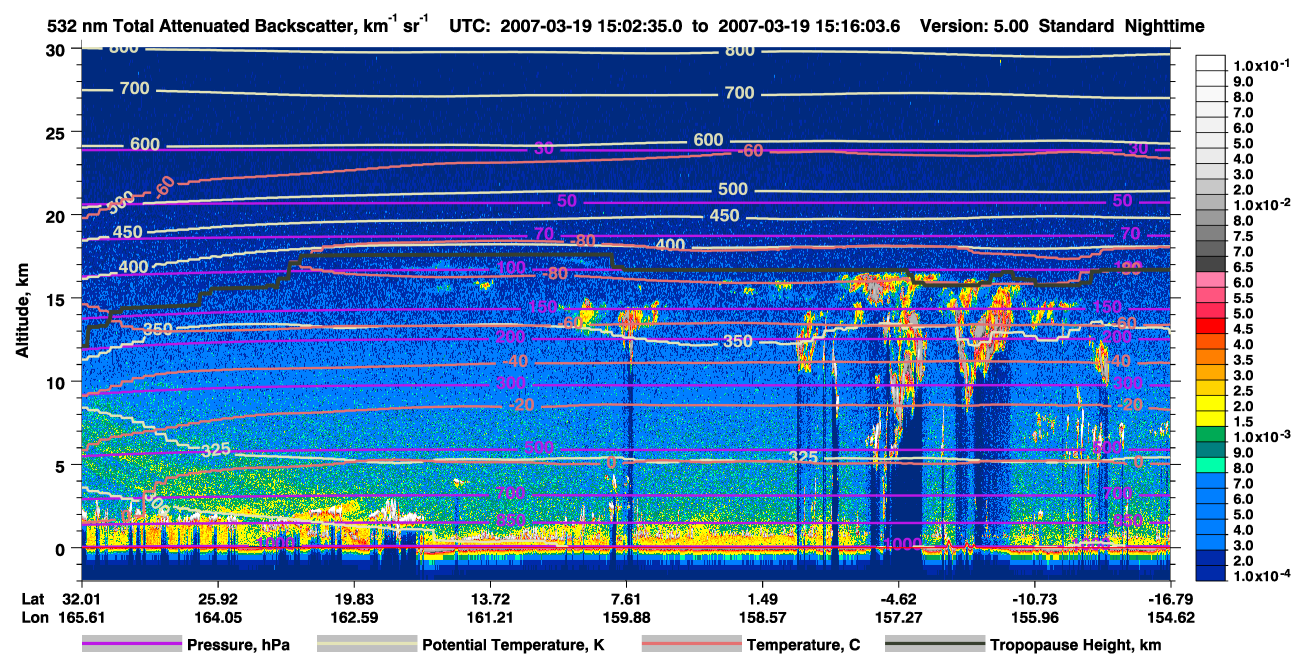This screenshot has width=1300, height=667.
Task: Click the longitude value "162.59"
Action: 353,618
